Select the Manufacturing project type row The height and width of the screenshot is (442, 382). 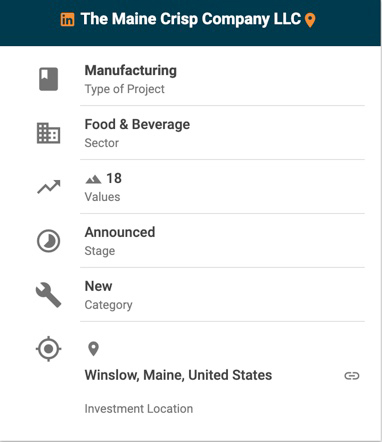pyautogui.click(x=222, y=79)
